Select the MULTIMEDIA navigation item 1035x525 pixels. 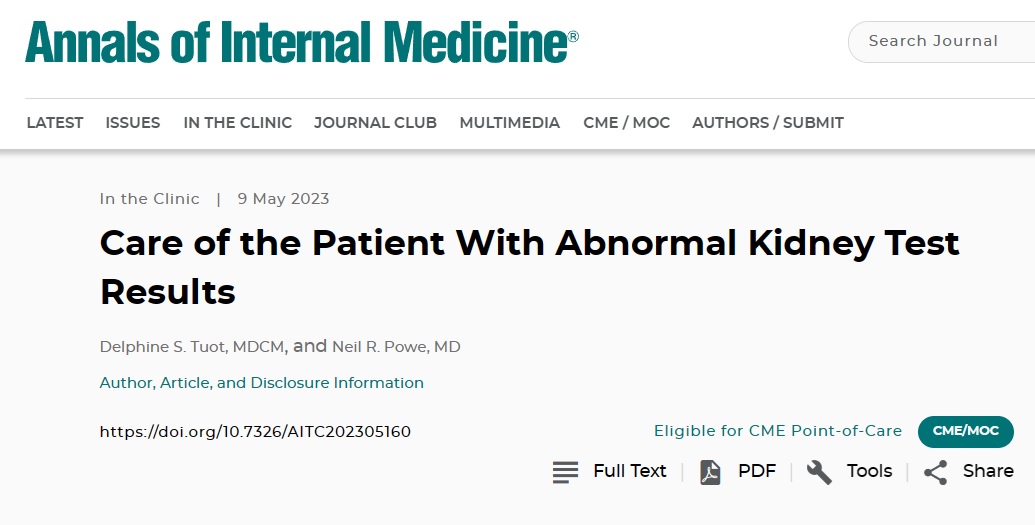pyautogui.click(x=510, y=123)
